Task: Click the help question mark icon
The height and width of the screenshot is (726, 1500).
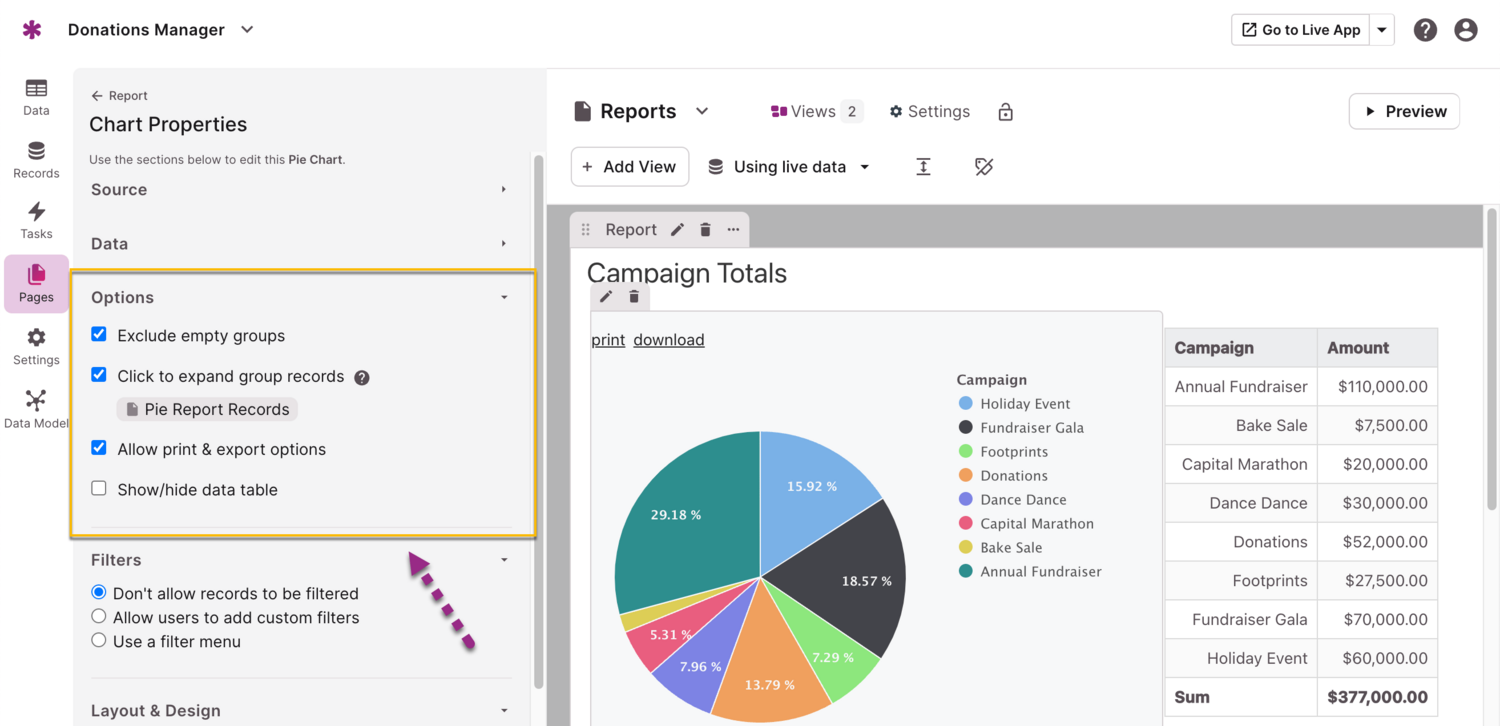Action: [1425, 30]
